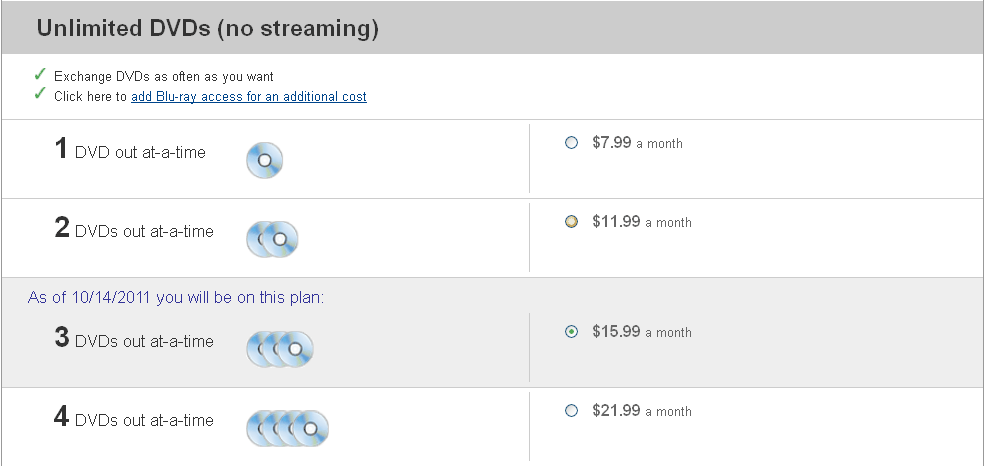Click the 2 DVDs out at-a-time label
Viewport: 987px width, 466px height.
(x=134, y=230)
